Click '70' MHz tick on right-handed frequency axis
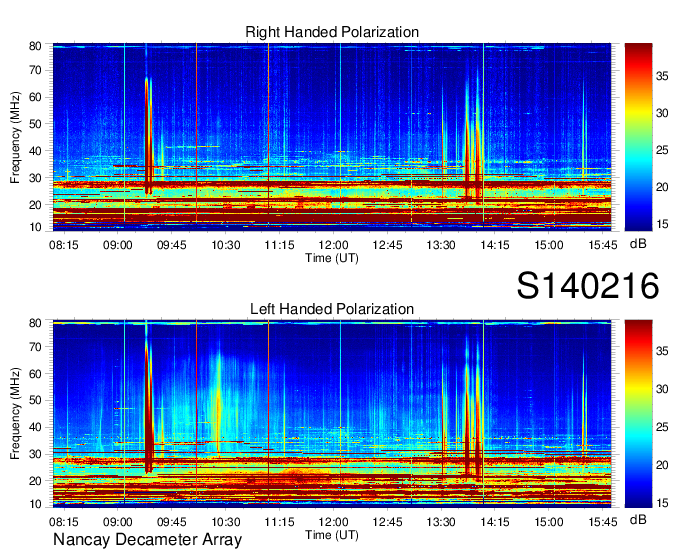This screenshot has width=680, height=552. point(35,70)
